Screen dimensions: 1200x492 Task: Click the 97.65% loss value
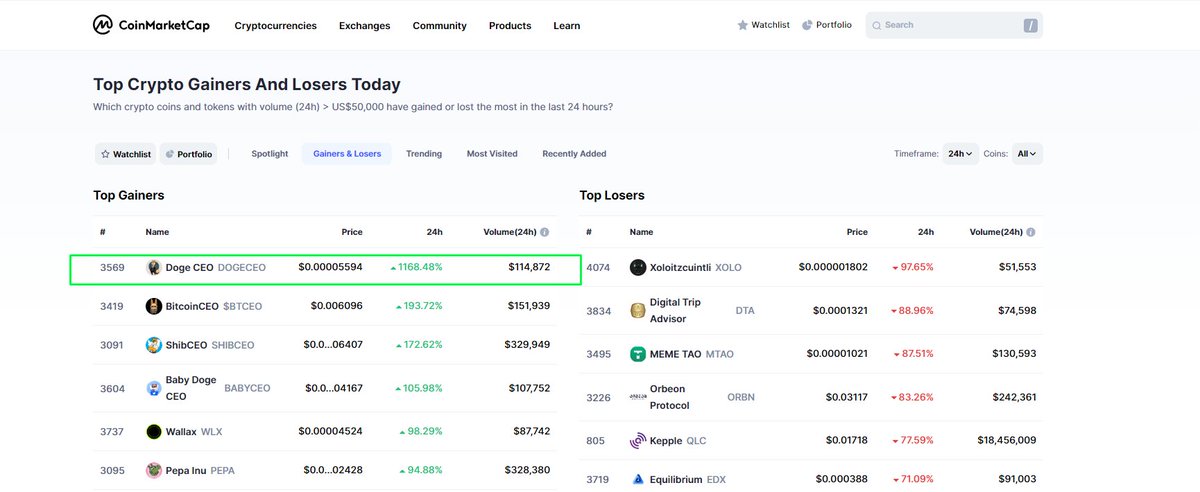tap(912, 268)
